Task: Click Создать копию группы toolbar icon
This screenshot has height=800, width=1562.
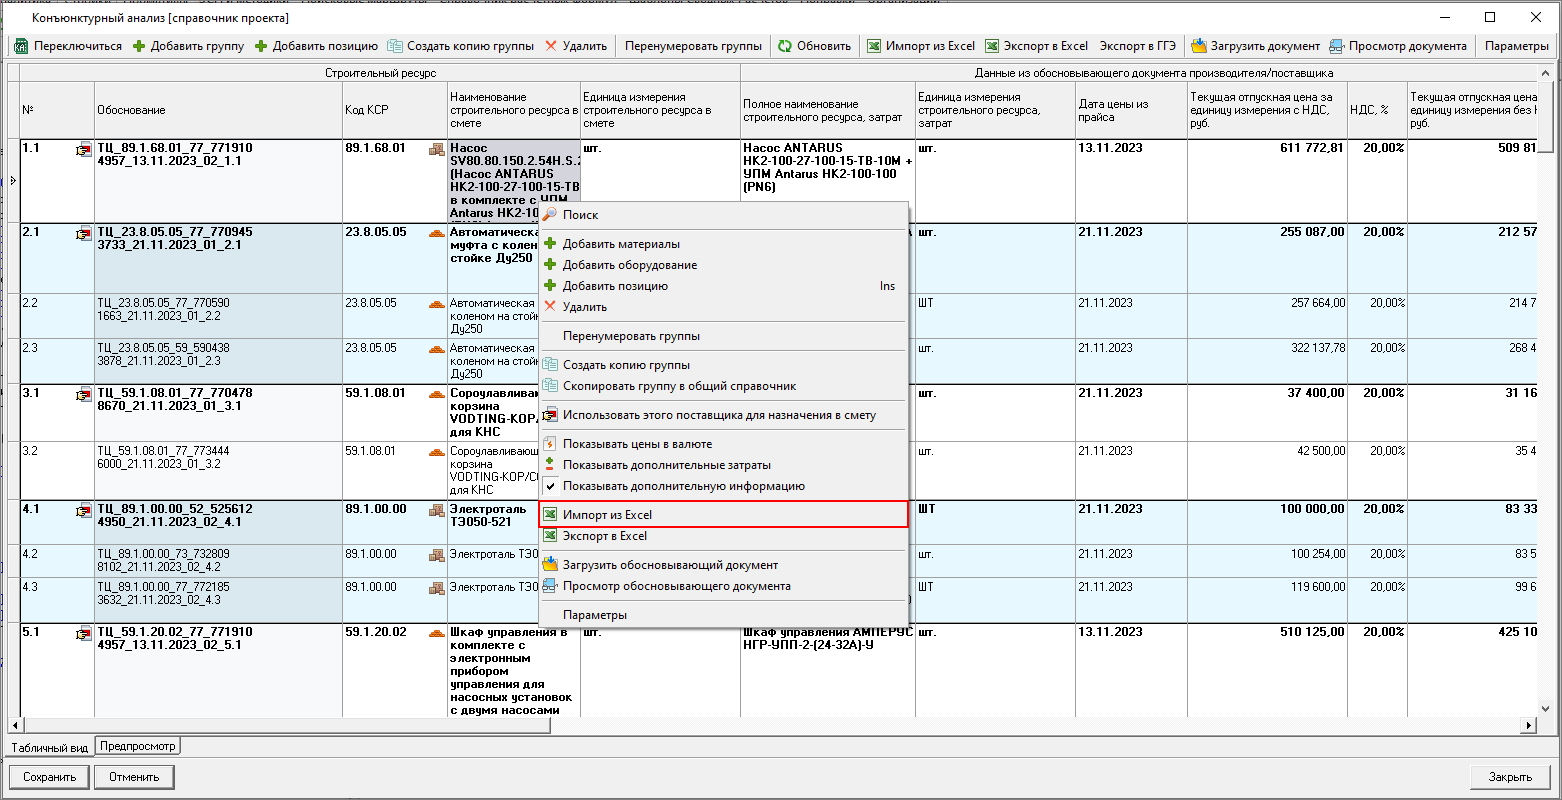Action: (x=395, y=46)
